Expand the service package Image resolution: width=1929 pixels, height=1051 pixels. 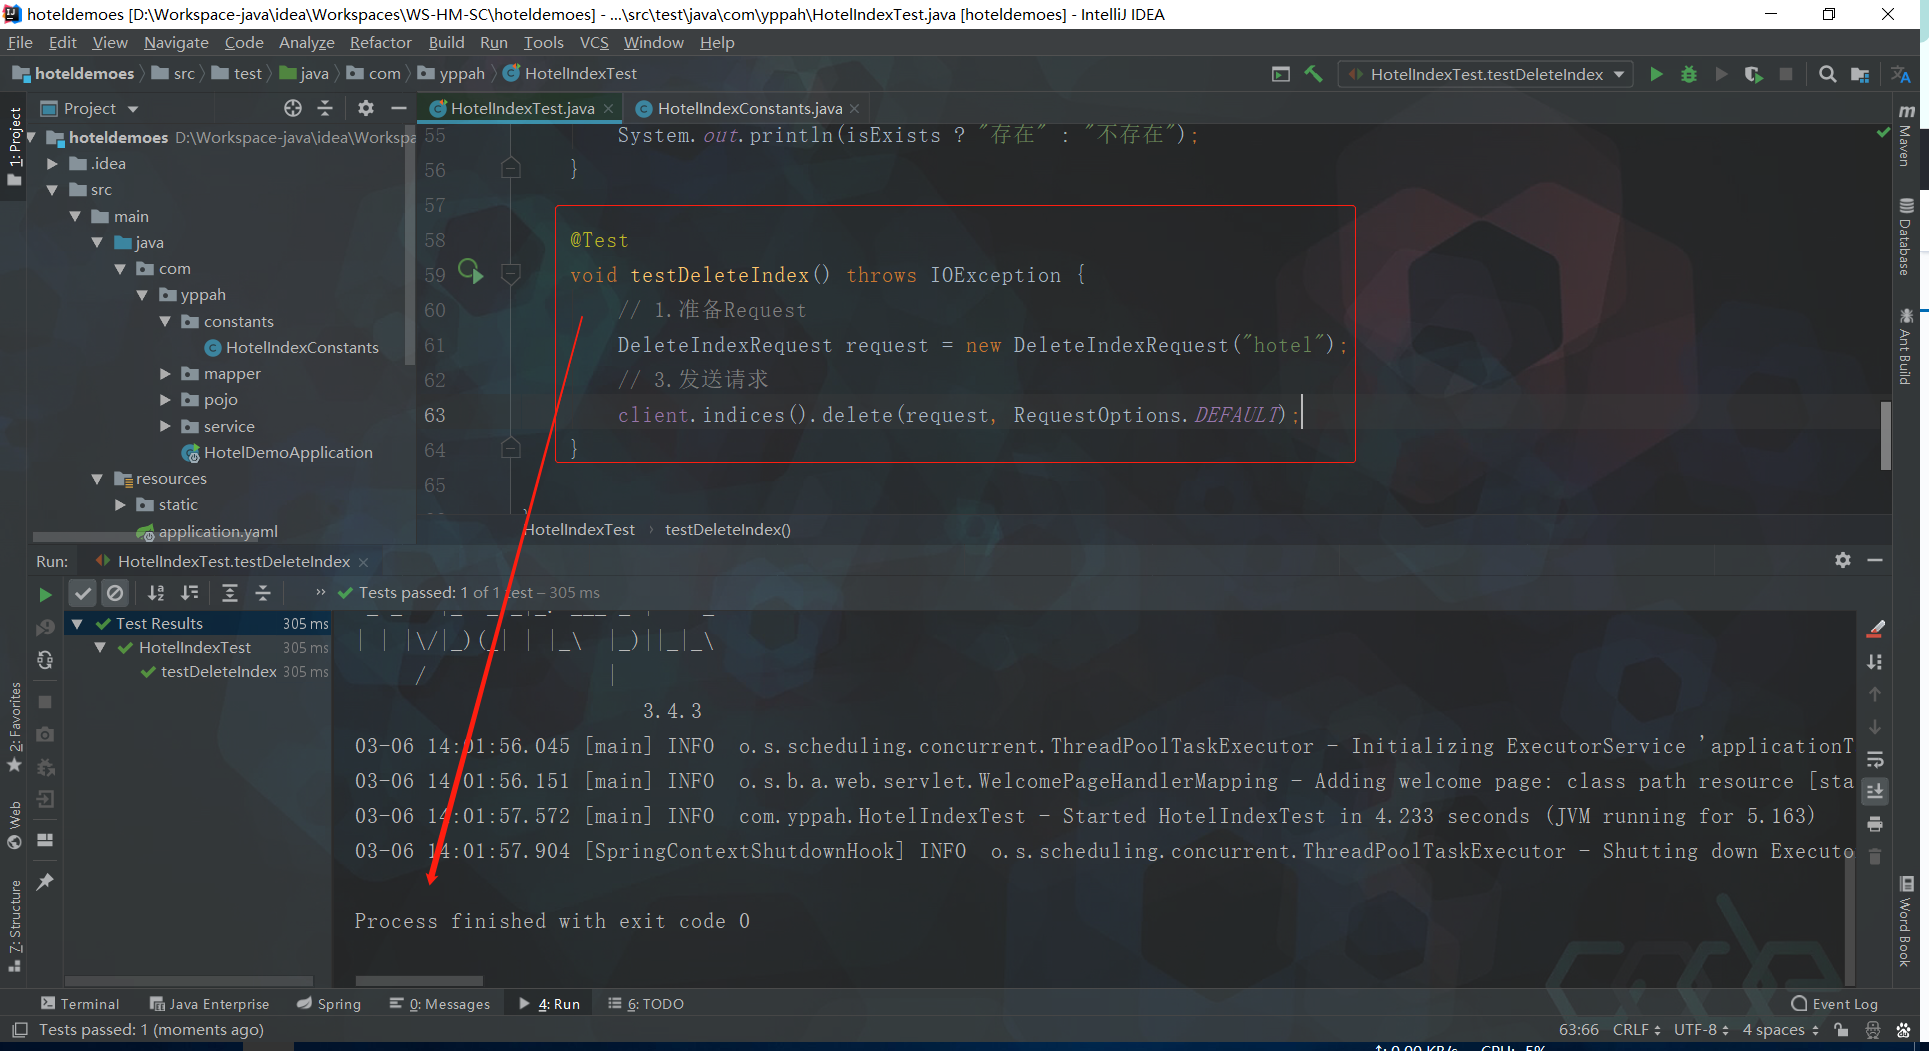[x=165, y=426]
